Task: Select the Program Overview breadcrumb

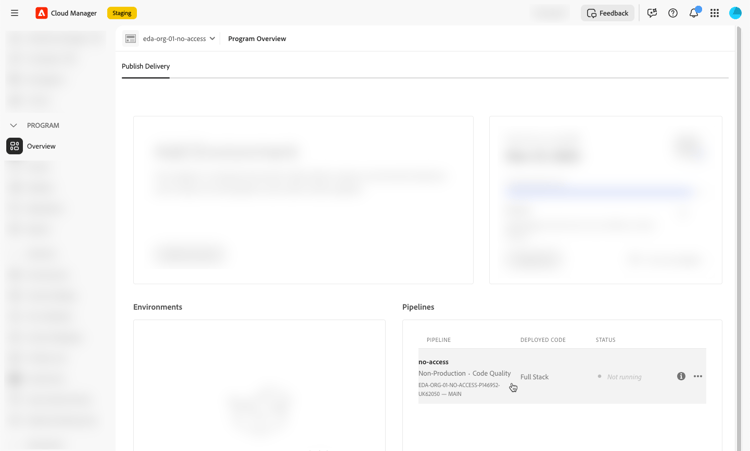Action: pyautogui.click(x=257, y=39)
